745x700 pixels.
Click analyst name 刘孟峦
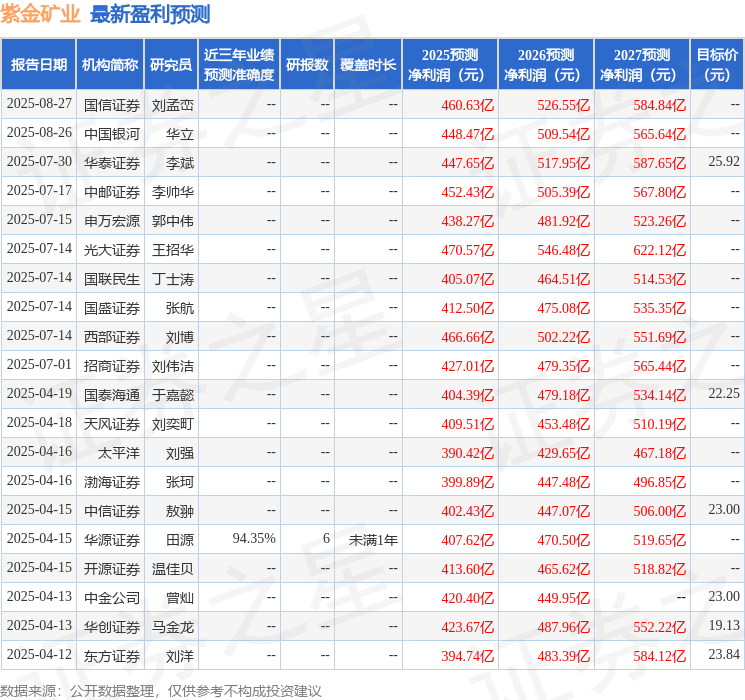pos(173,105)
